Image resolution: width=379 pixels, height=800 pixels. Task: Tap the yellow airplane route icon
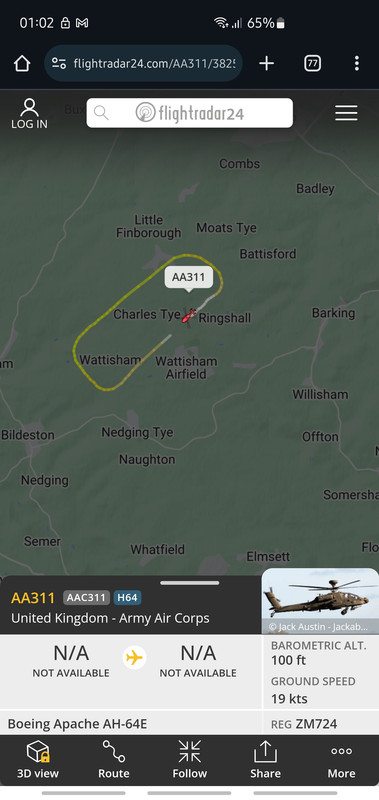click(134, 658)
